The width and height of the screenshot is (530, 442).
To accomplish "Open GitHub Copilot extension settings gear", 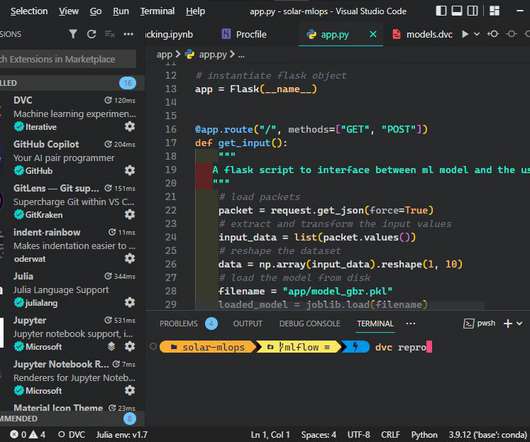I will tap(130, 171).
